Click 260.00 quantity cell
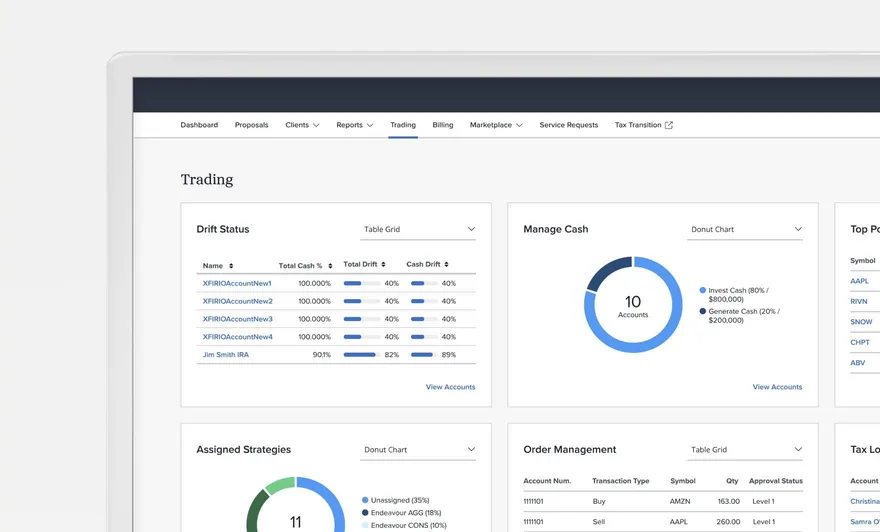Image resolution: width=880 pixels, height=532 pixels. point(728,521)
